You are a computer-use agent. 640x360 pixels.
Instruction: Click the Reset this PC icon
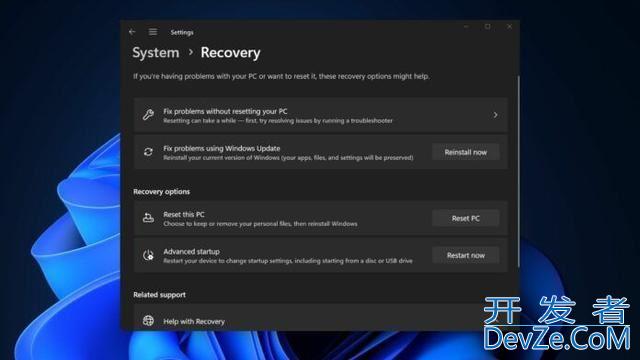(x=148, y=218)
